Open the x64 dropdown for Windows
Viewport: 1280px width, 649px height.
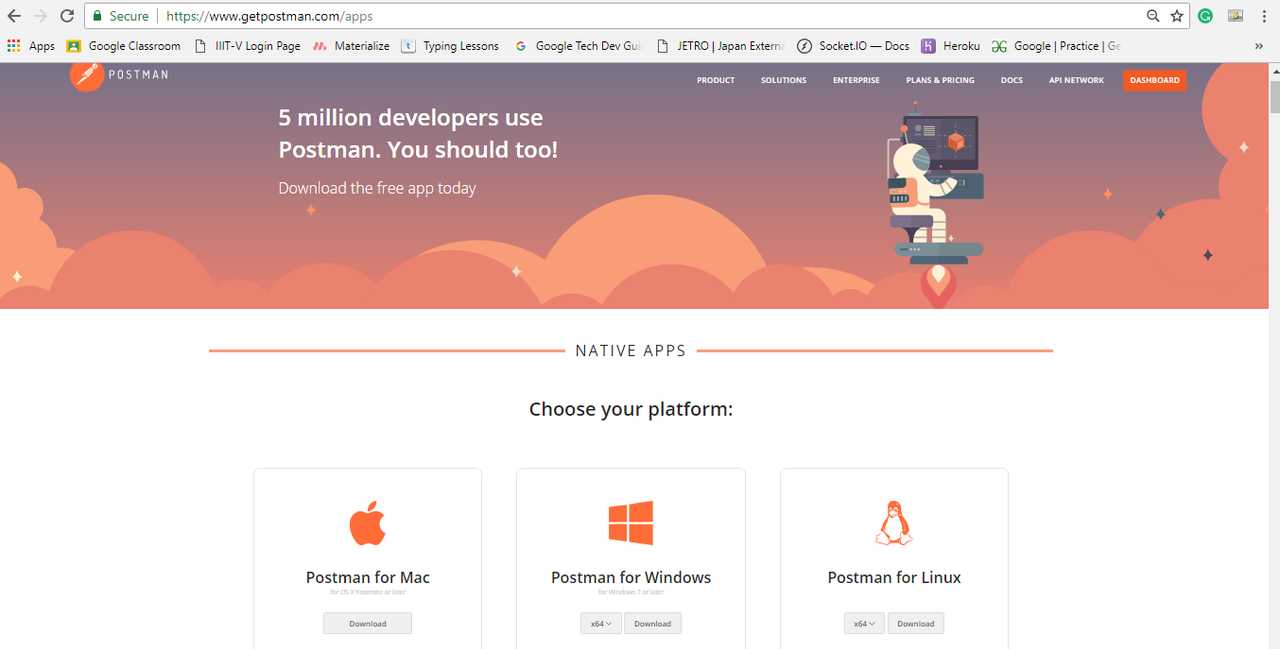pos(600,623)
